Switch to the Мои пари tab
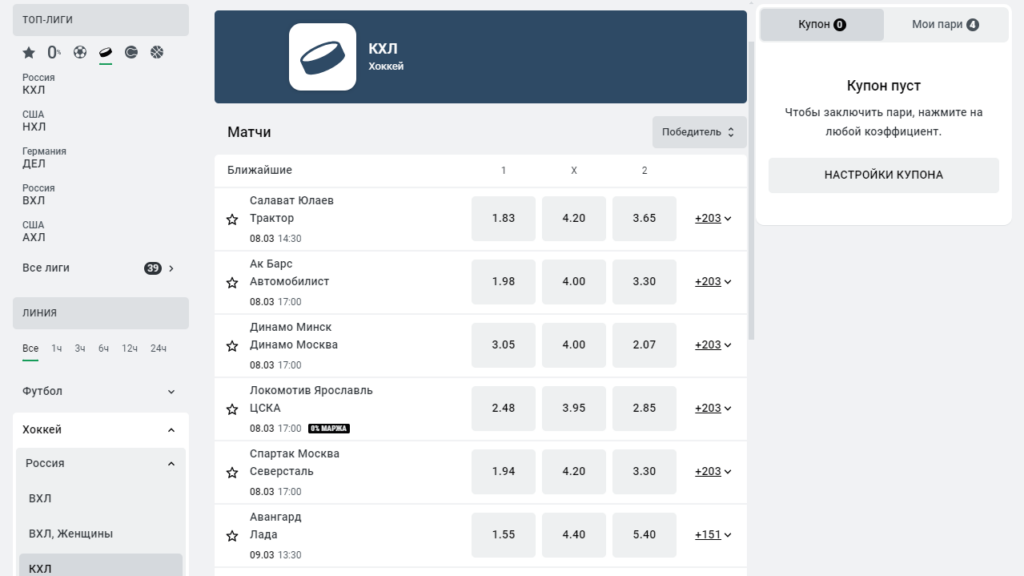1024x576 pixels. coord(945,24)
